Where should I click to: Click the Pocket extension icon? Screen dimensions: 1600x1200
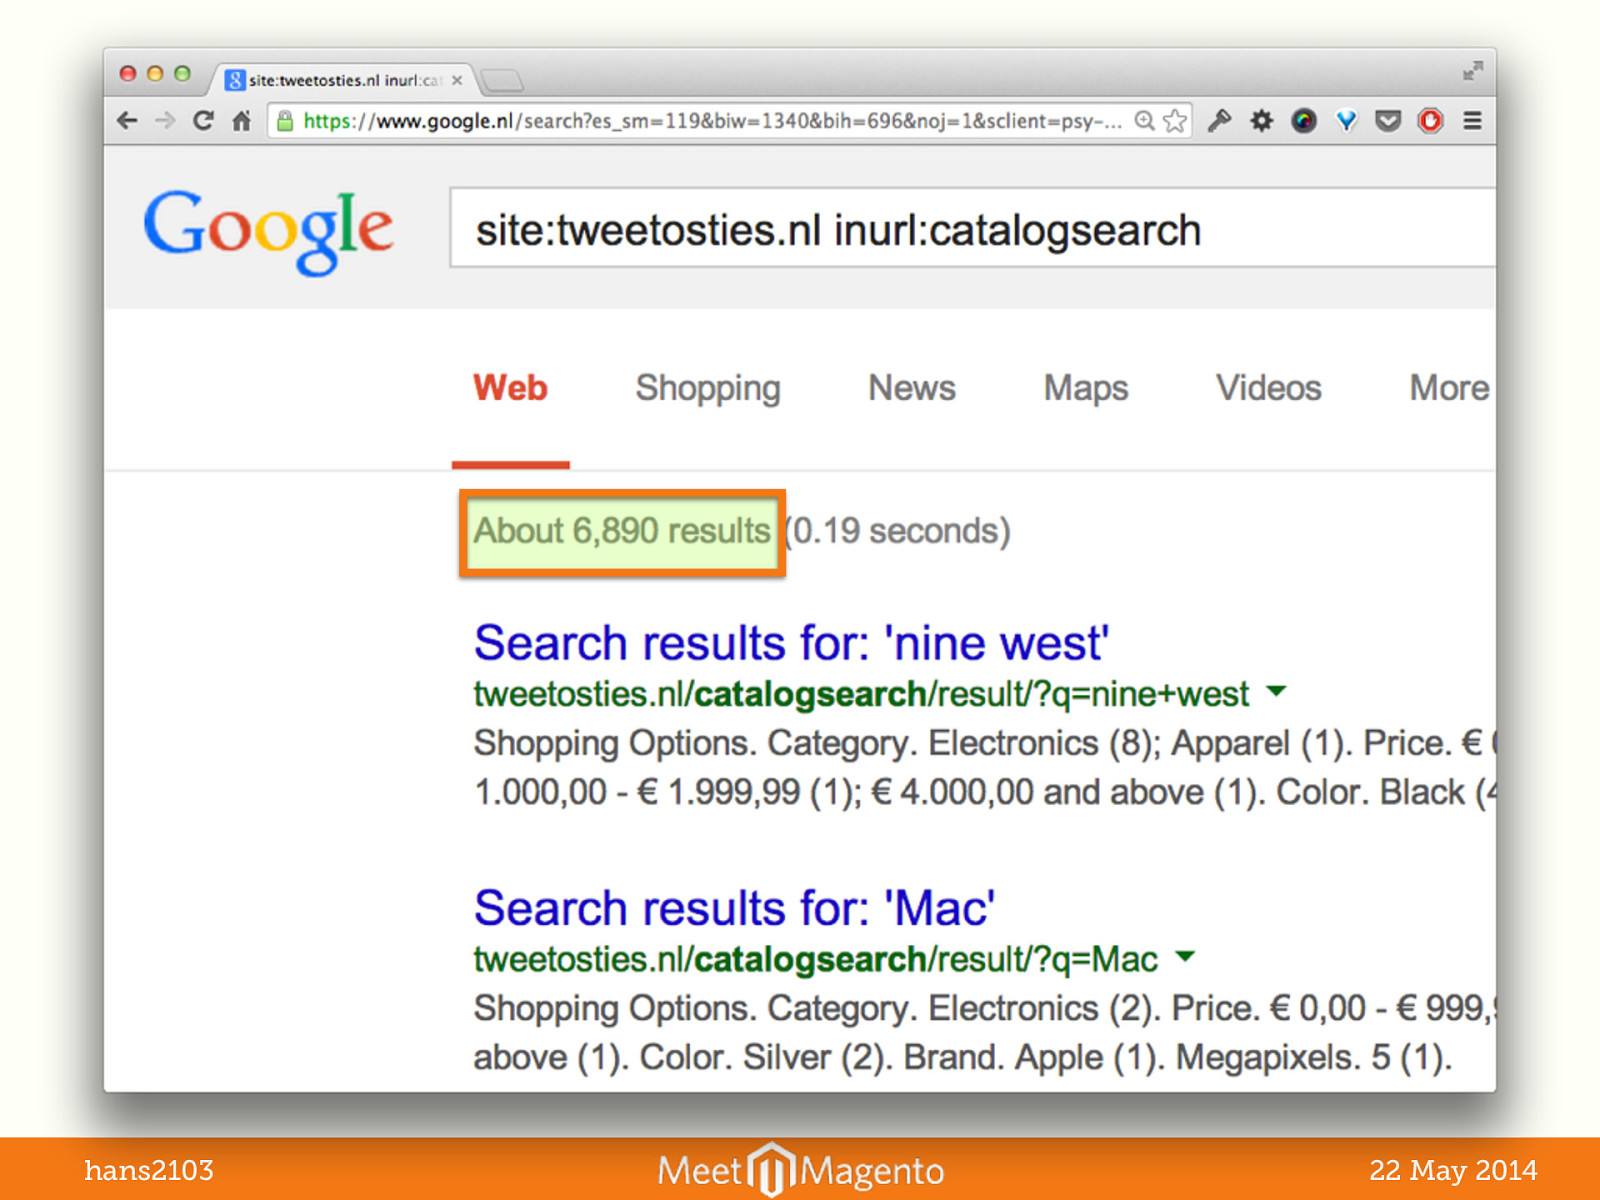pos(1388,121)
